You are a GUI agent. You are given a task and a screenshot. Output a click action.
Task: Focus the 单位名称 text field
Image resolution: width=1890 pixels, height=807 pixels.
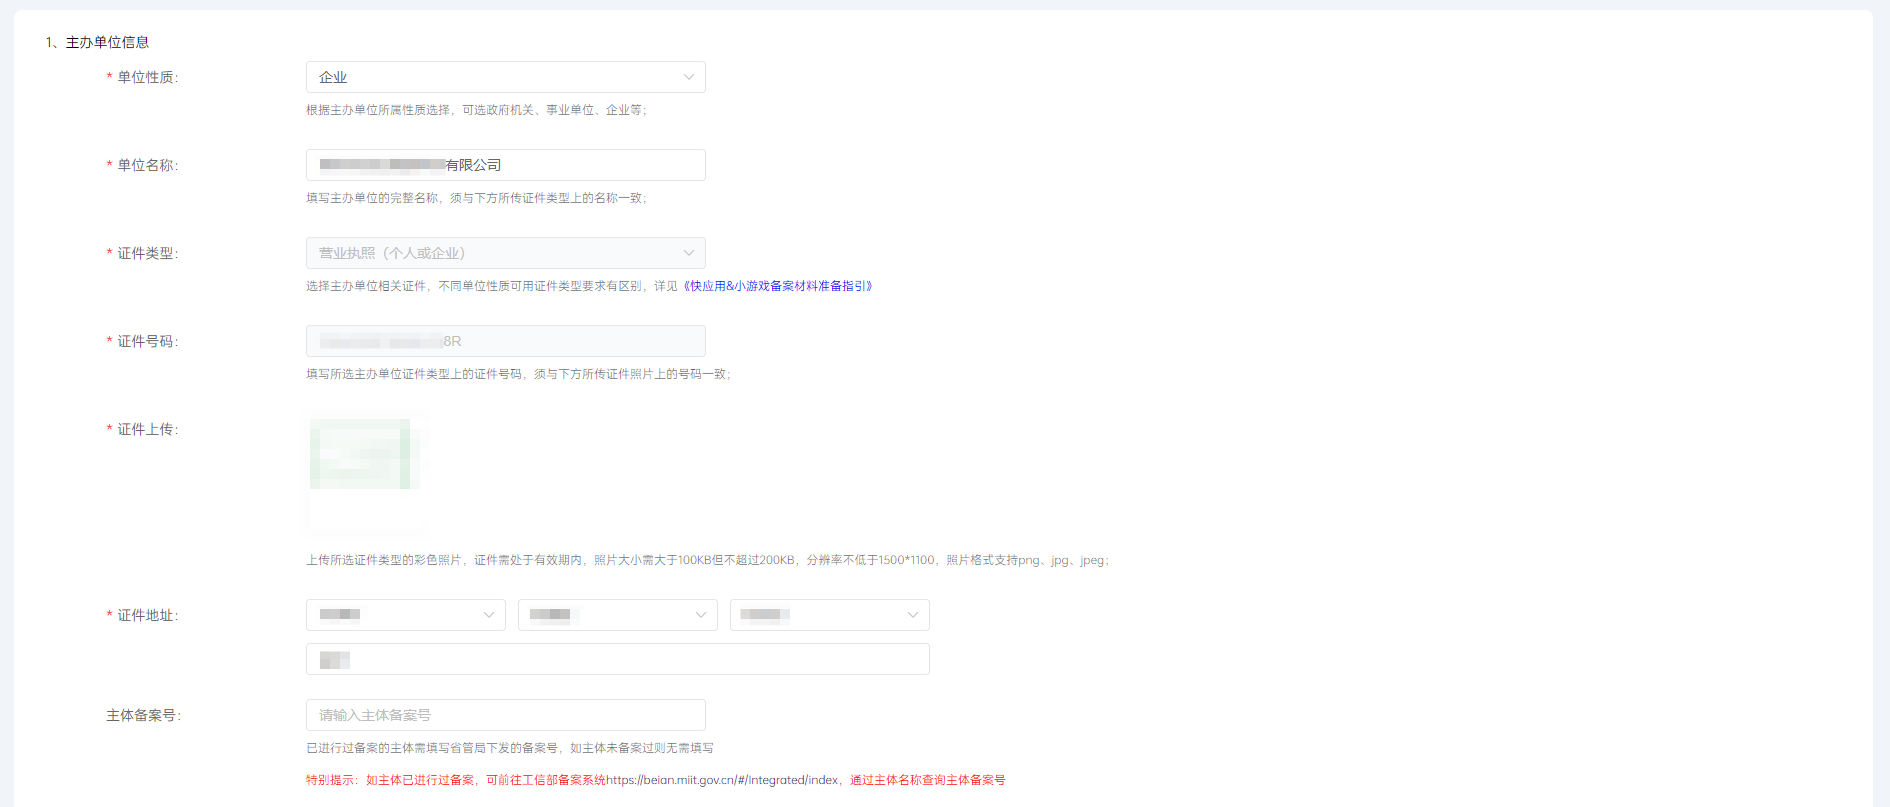pos(505,165)
